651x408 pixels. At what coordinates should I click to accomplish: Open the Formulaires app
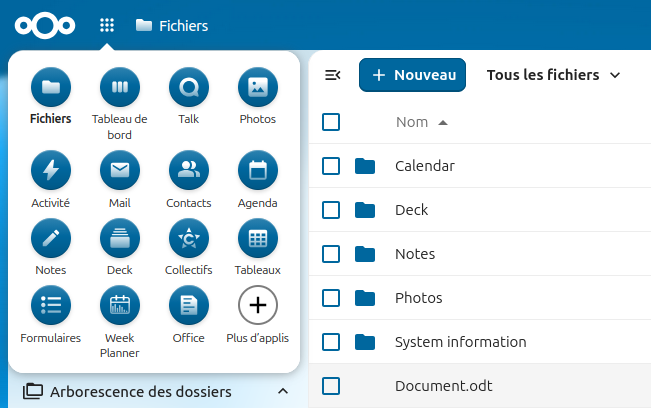51,305
